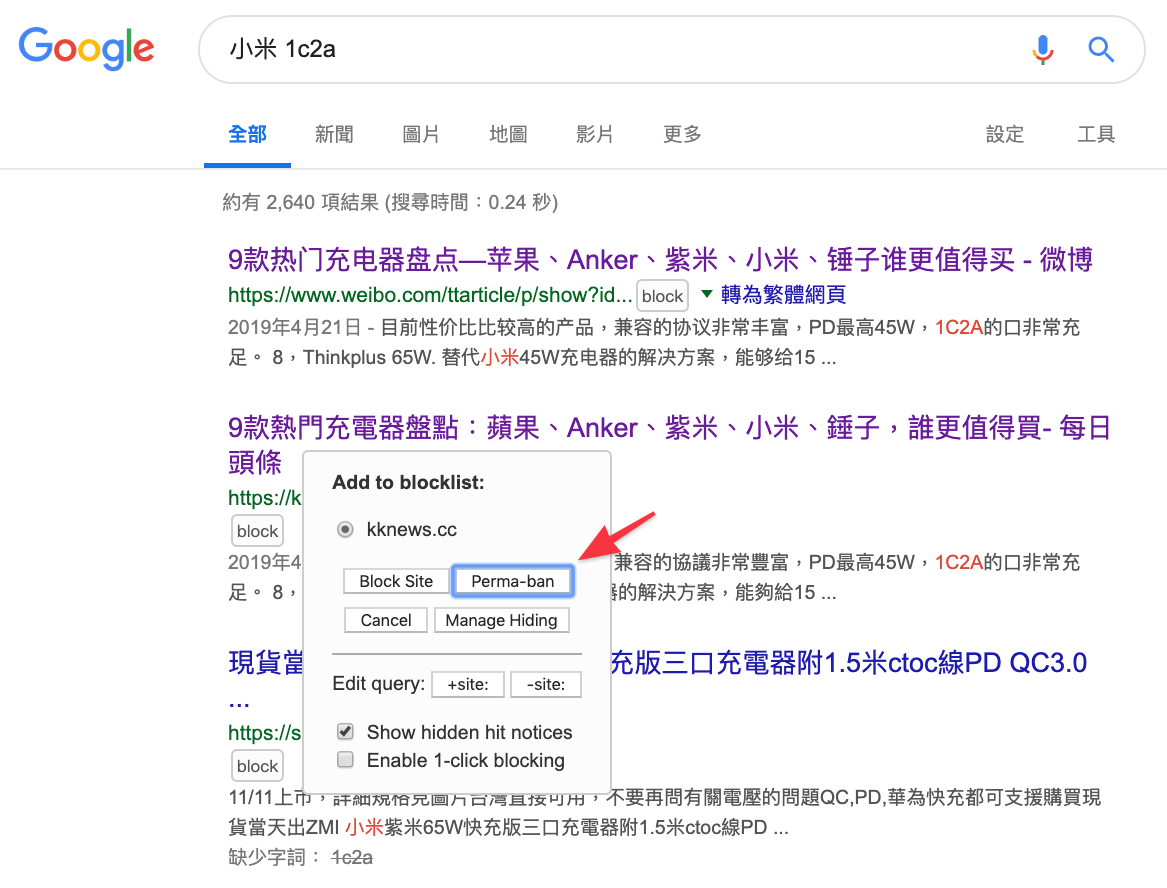Click the Block Site button
This screenshot has height=888, width=1167.
[396, 581]
